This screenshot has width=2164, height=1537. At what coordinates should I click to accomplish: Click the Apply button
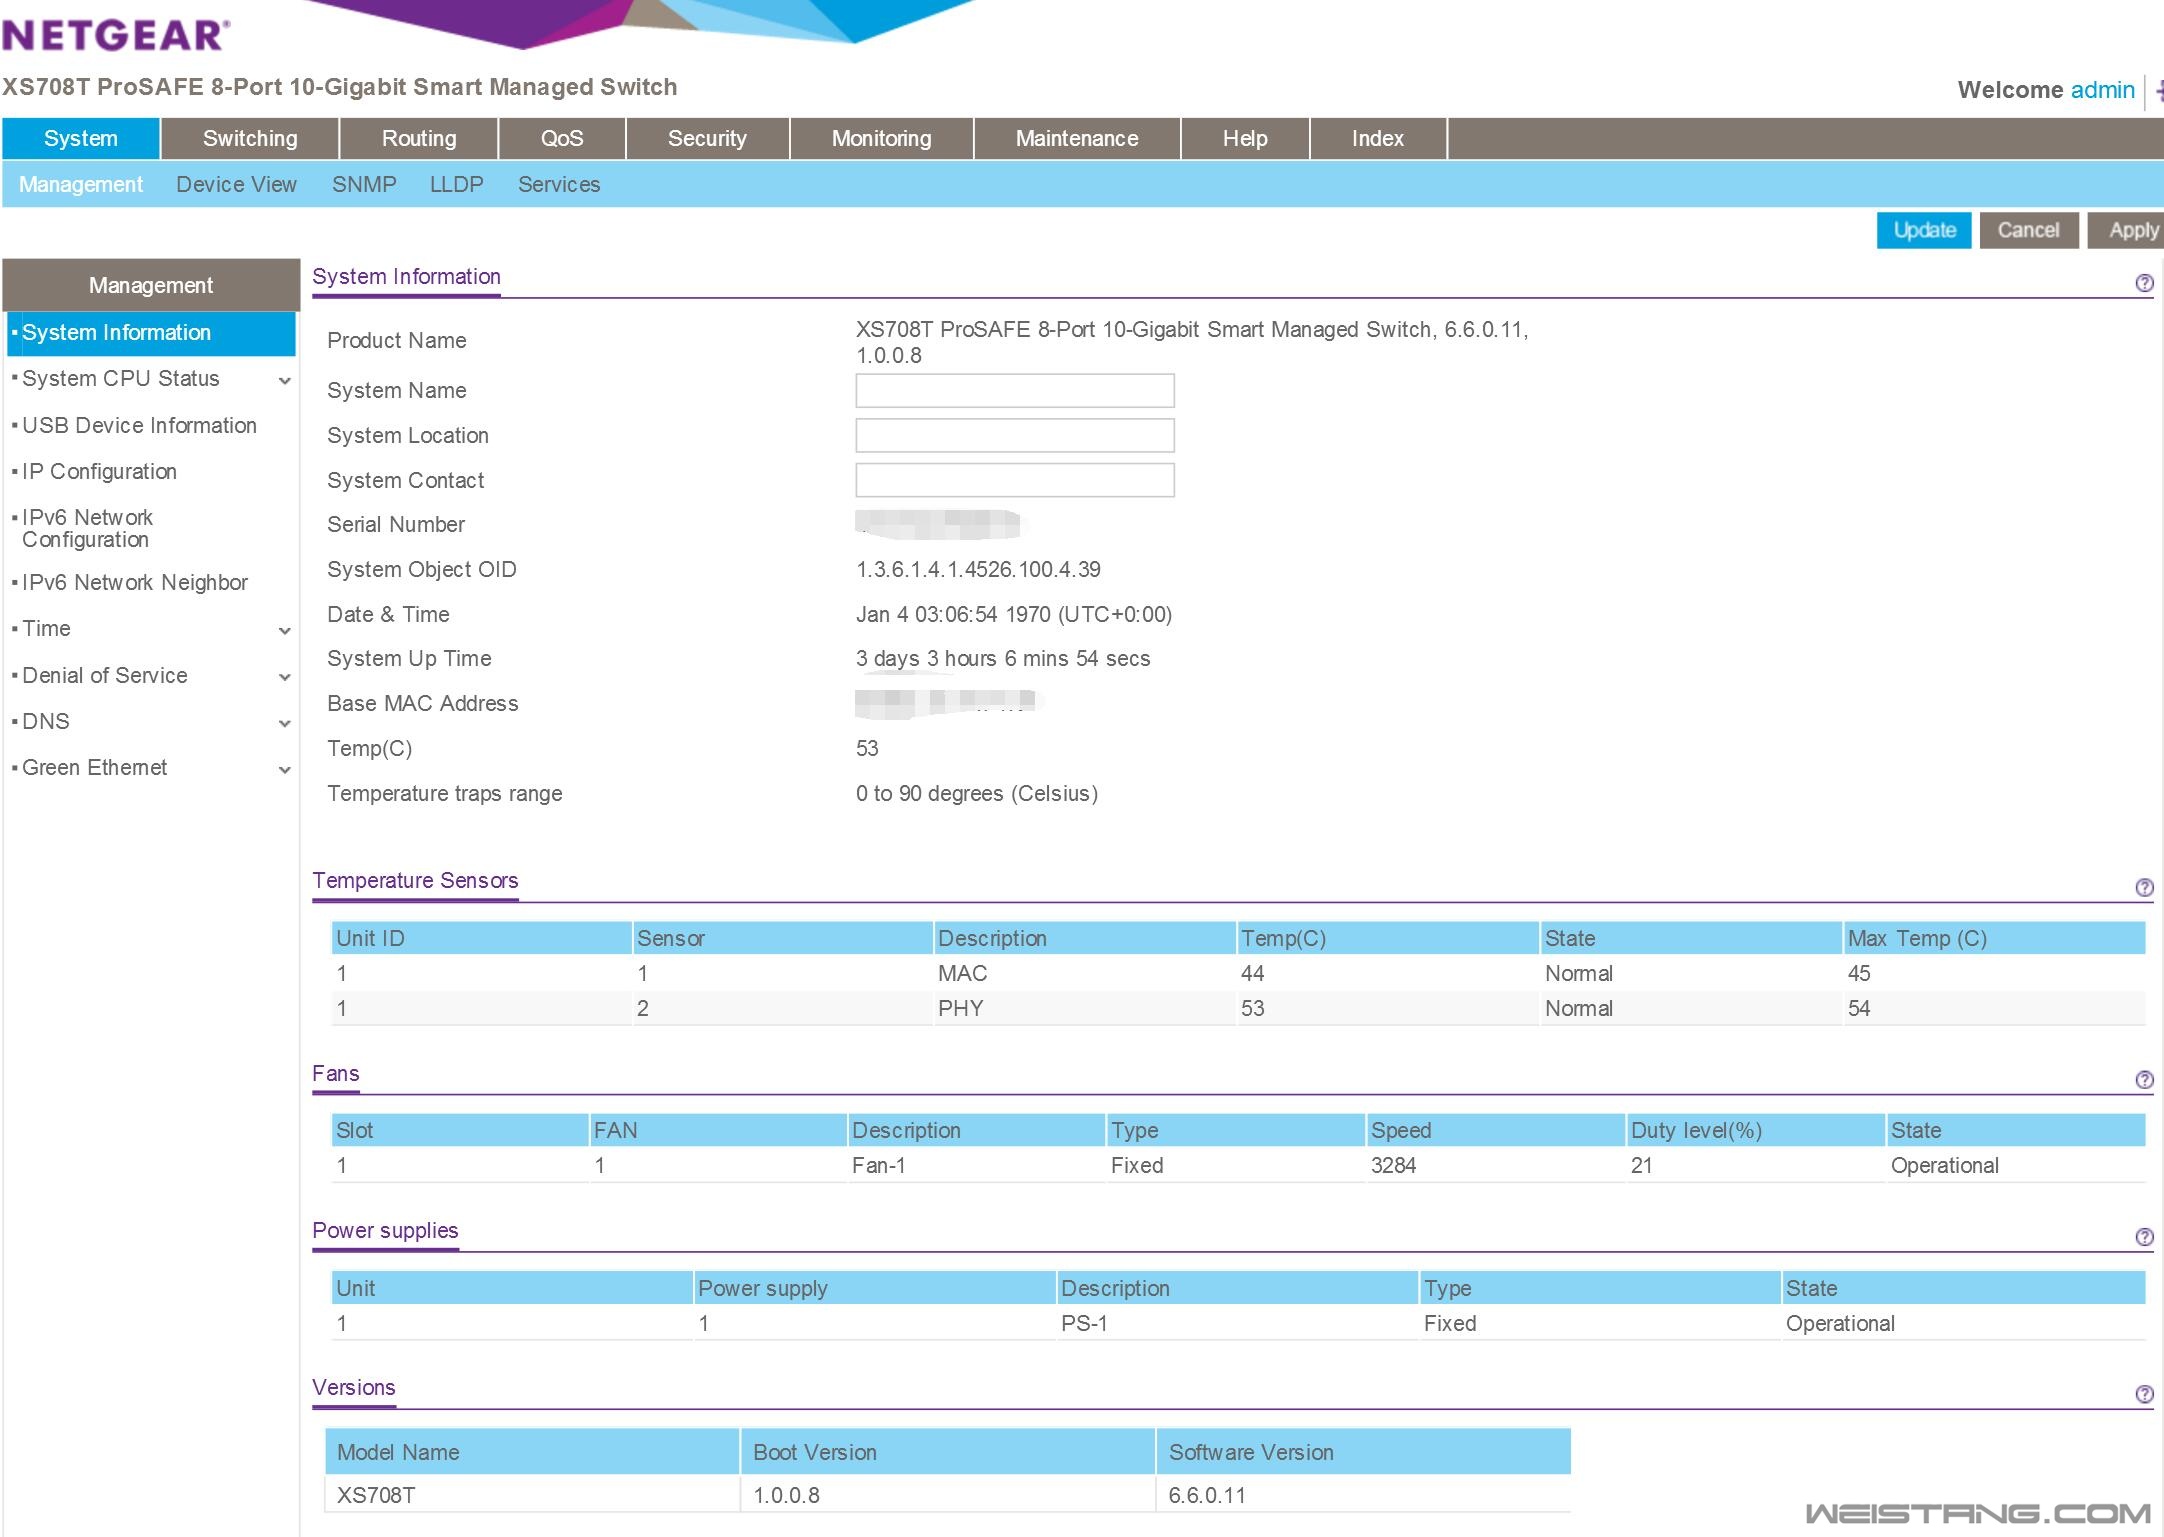2128,230
